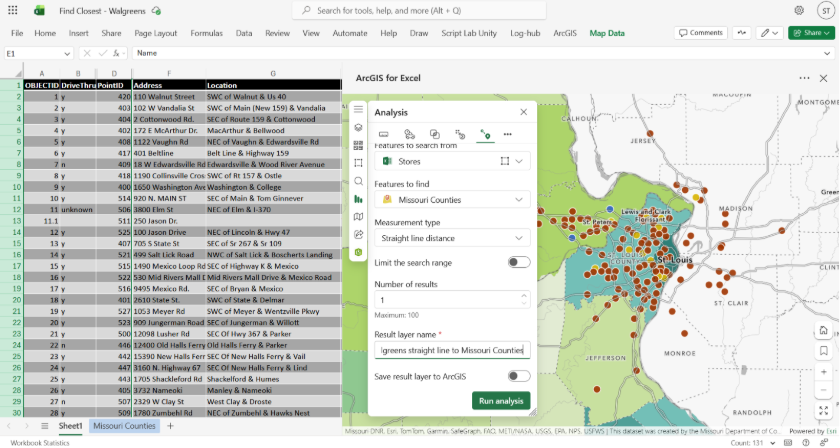Click the cloud save status icon
Image resolution: width=840 pixels, height=448 pixels.
click(156, 11)
